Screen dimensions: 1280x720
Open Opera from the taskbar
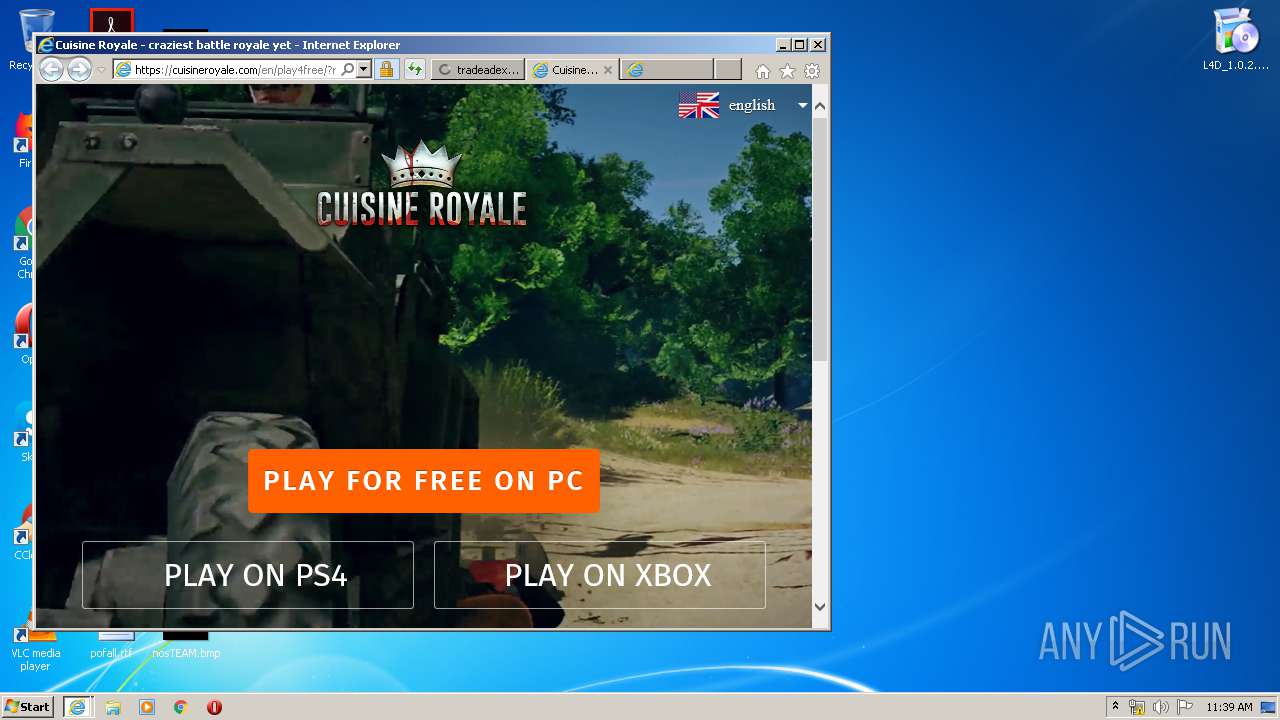[214, 707]
